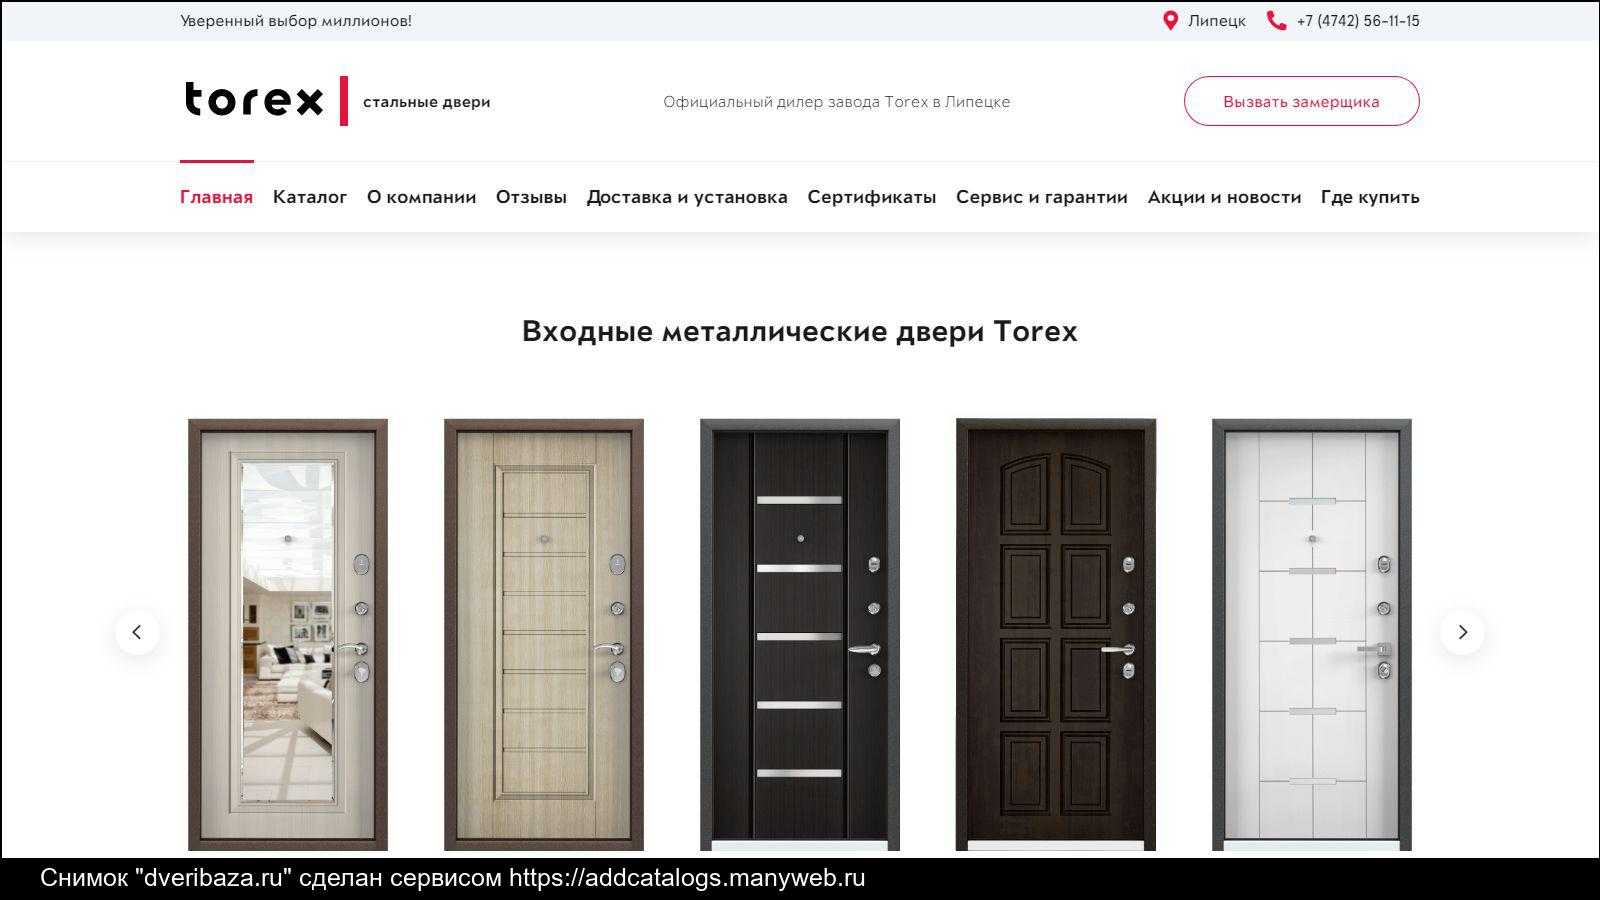Select the light oak horizontal-groove door
The width and height of the screenshot is (1600, 900).
point(544,635)
